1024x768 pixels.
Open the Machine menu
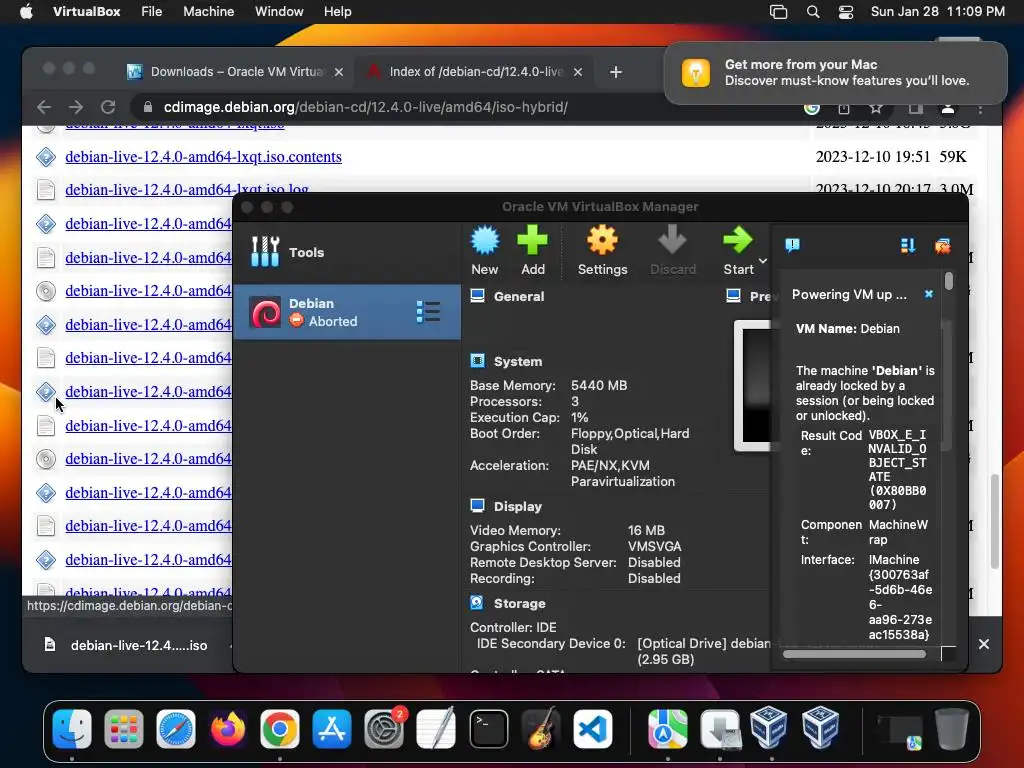click(x=208, y=12)
